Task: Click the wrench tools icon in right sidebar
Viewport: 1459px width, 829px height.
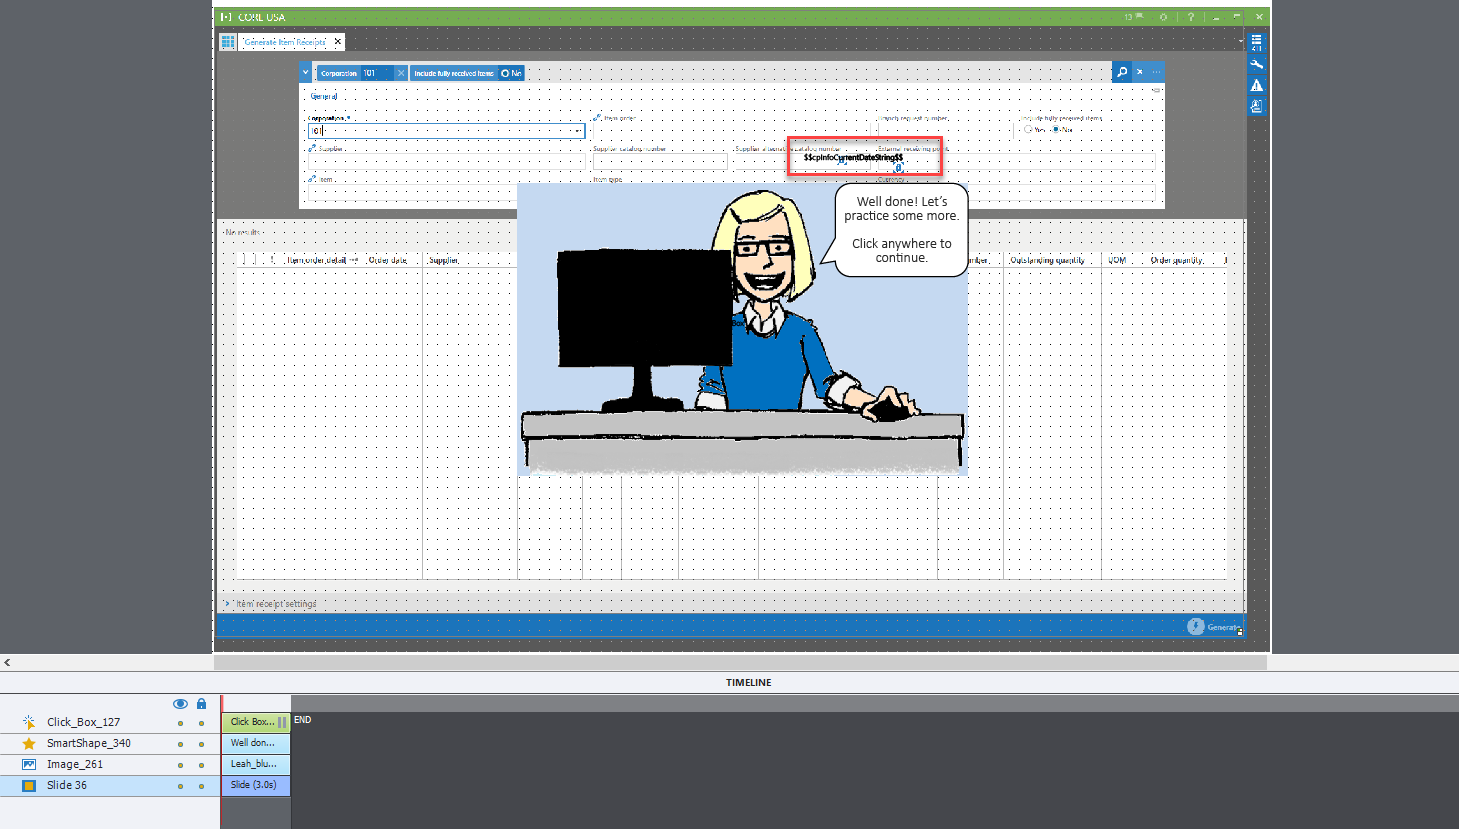Action: point(1256,63)
